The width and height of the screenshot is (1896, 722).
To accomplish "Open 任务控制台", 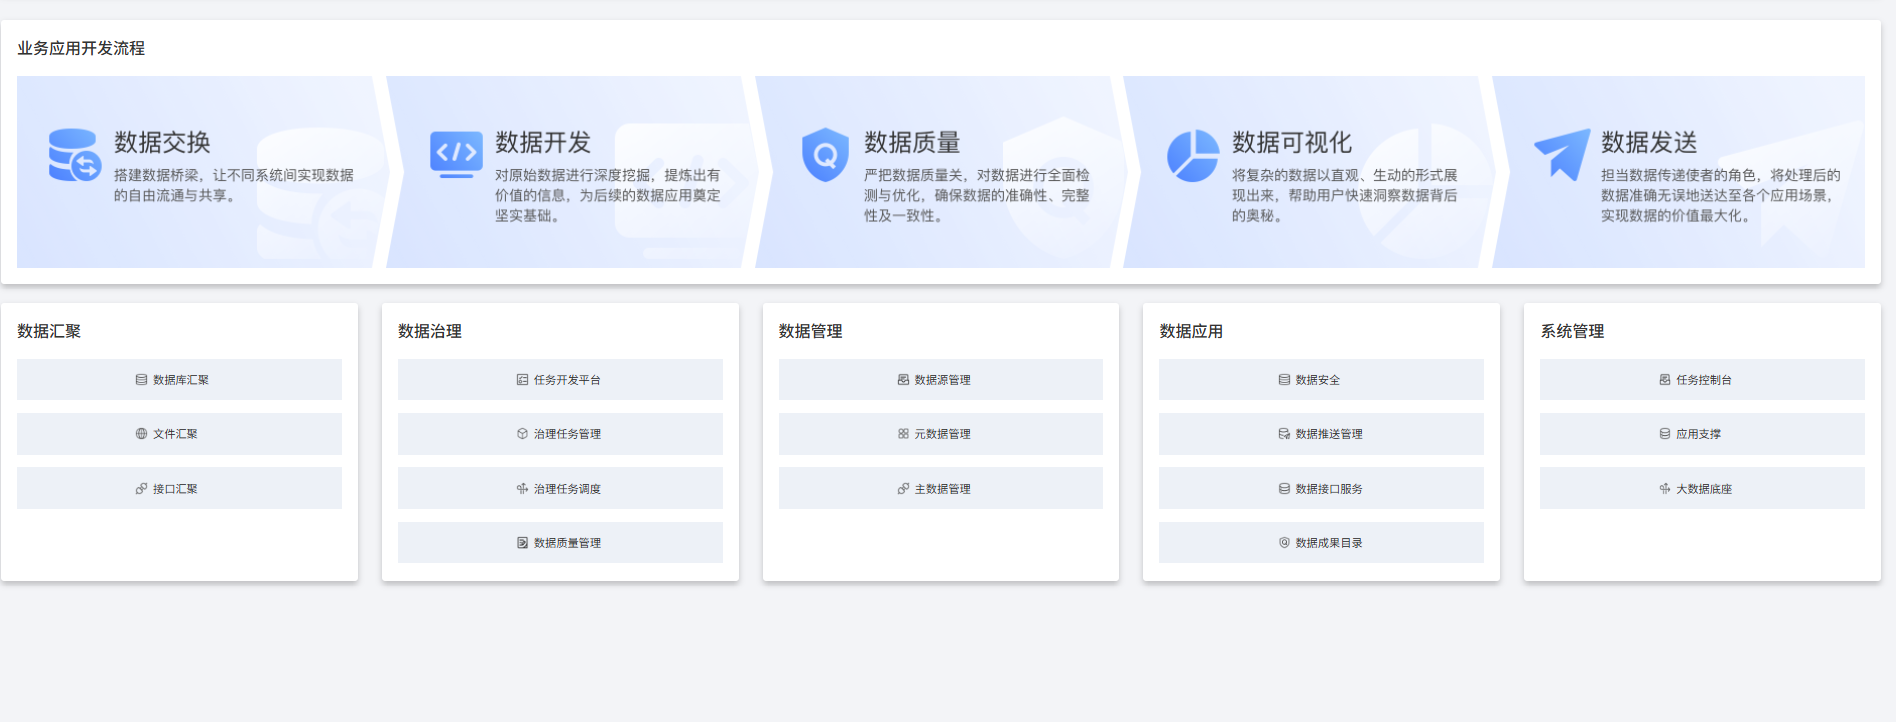I will (1702, 380).
